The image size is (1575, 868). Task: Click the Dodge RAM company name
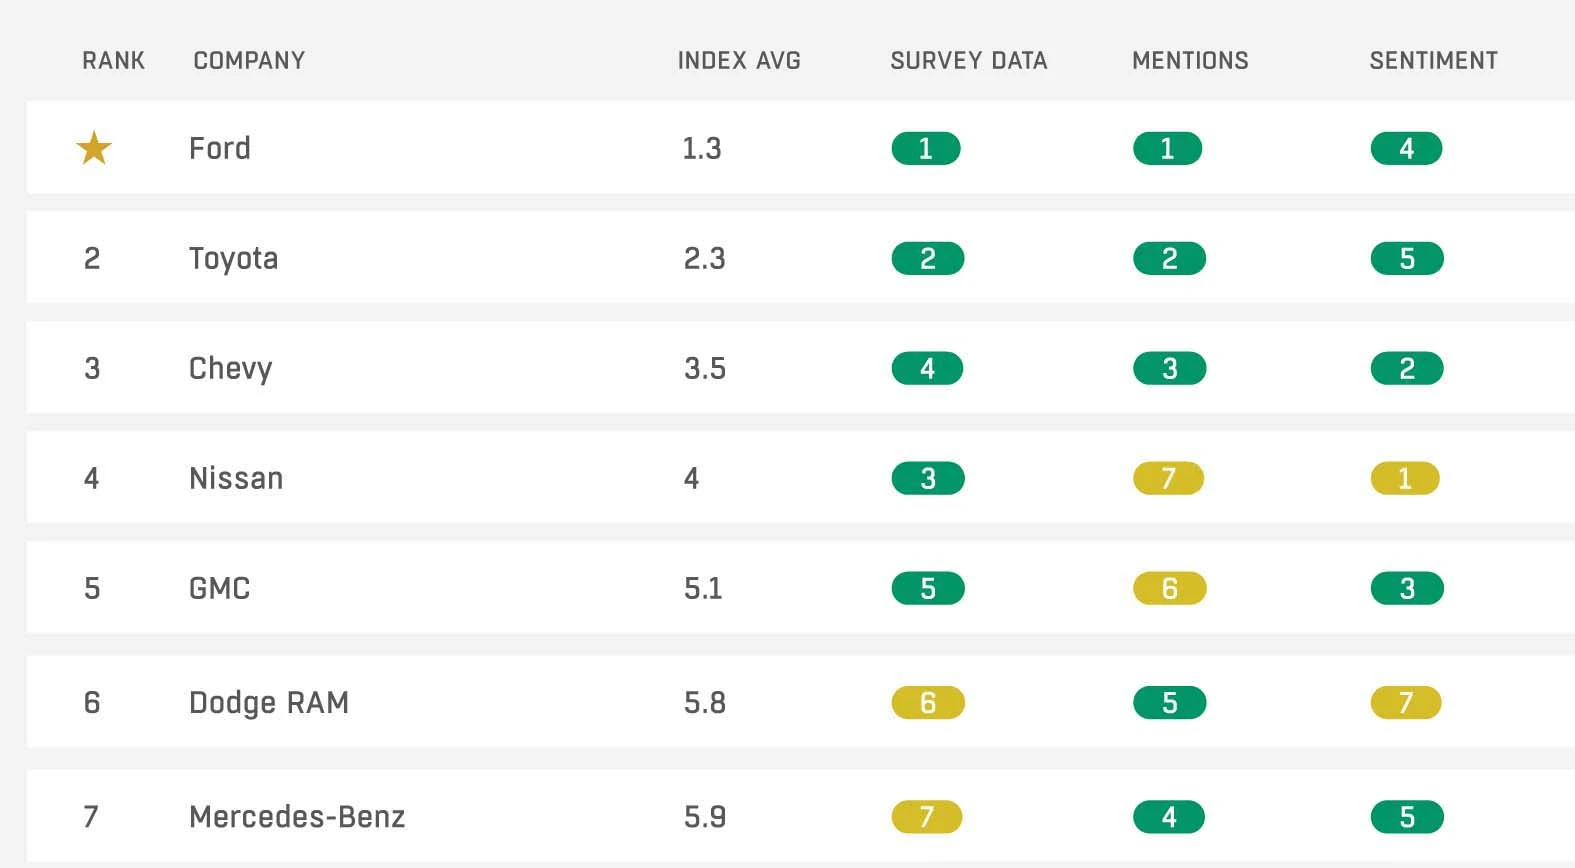click(x=269, y=703)
